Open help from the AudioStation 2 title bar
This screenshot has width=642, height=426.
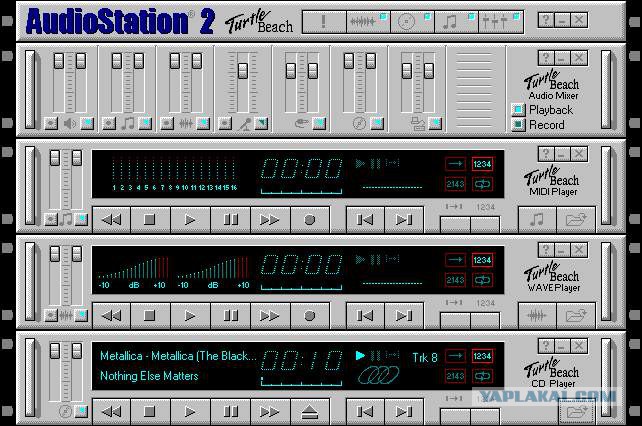pyautogui.click(x=546, y=20)
